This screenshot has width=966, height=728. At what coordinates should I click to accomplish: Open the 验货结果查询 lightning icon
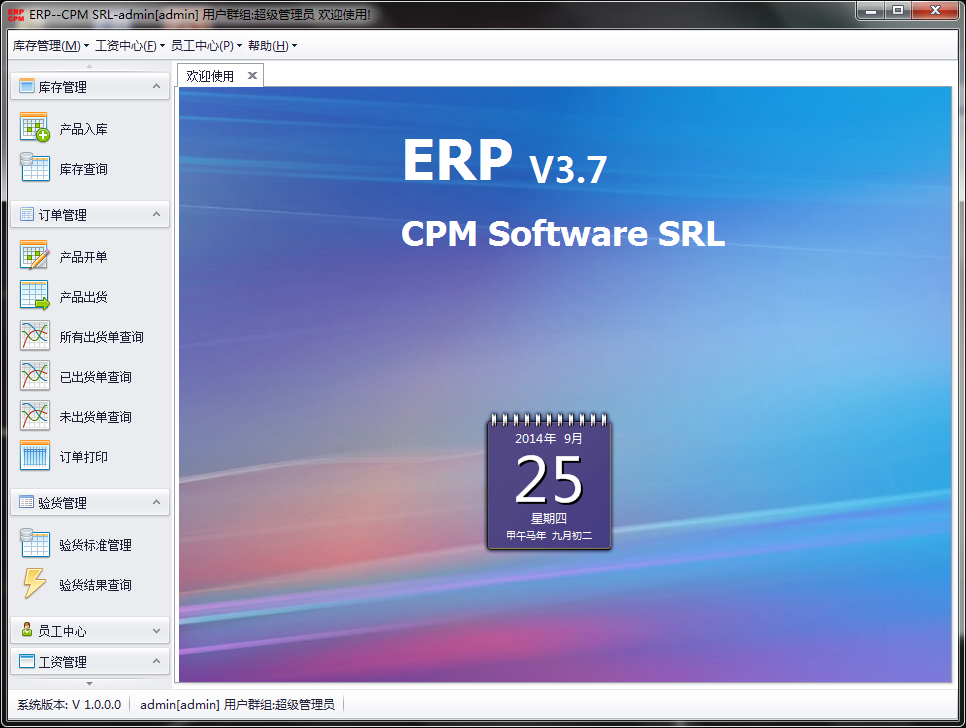(x=34, y=584)
